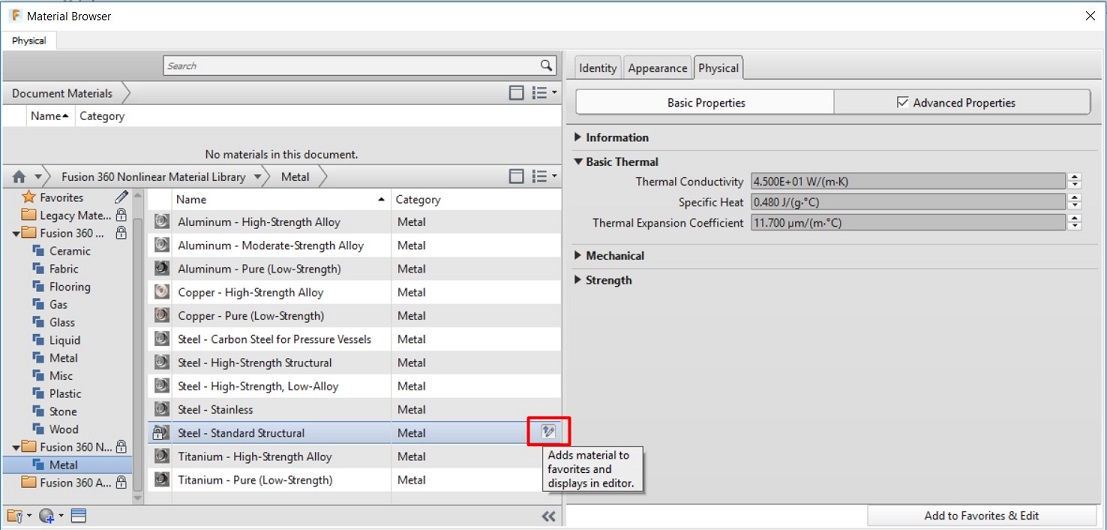Click the add to favorites and edit icon on Steel - Standard Structural
Screen dimensions: 1107x530
pos(549,432)
